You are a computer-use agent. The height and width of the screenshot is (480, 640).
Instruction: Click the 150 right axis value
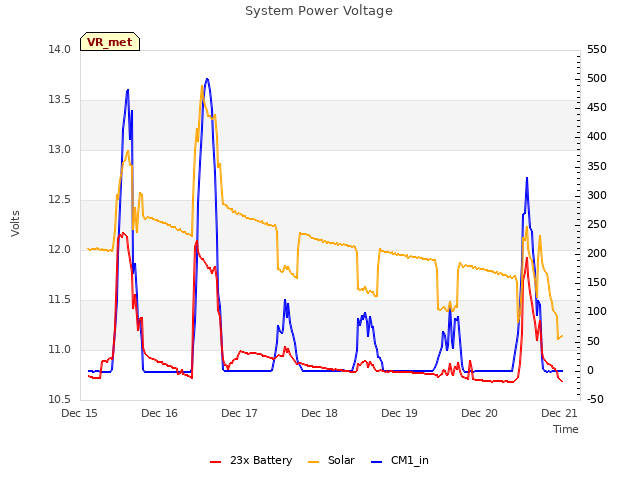pyautogui.click(x=597, y=282)
